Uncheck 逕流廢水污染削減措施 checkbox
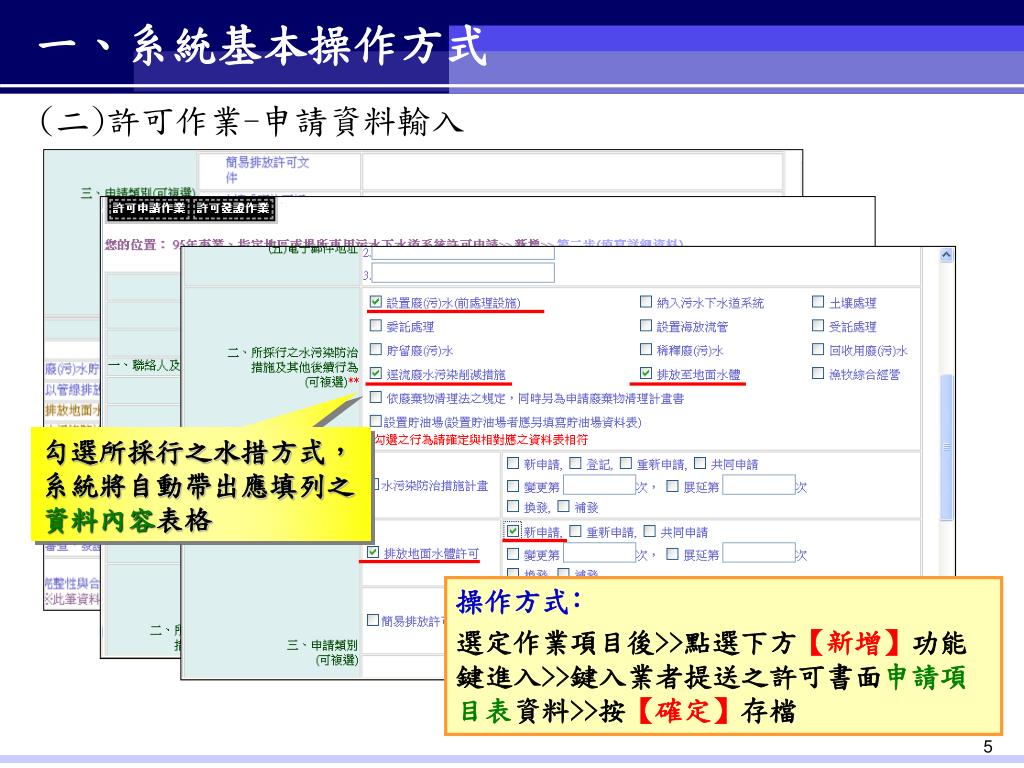This screenshot has width=1024, height=768. 376,373
